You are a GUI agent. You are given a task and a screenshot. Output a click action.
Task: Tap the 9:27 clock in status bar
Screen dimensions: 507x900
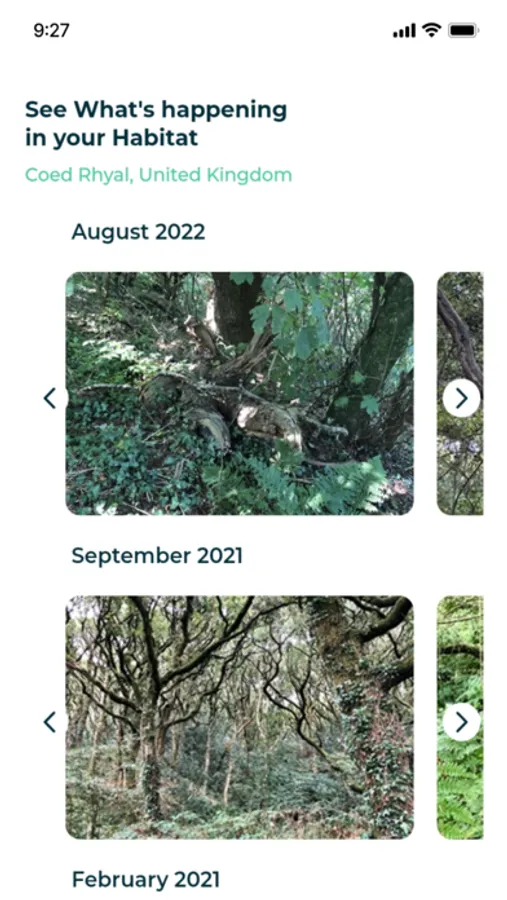(51, 30)
